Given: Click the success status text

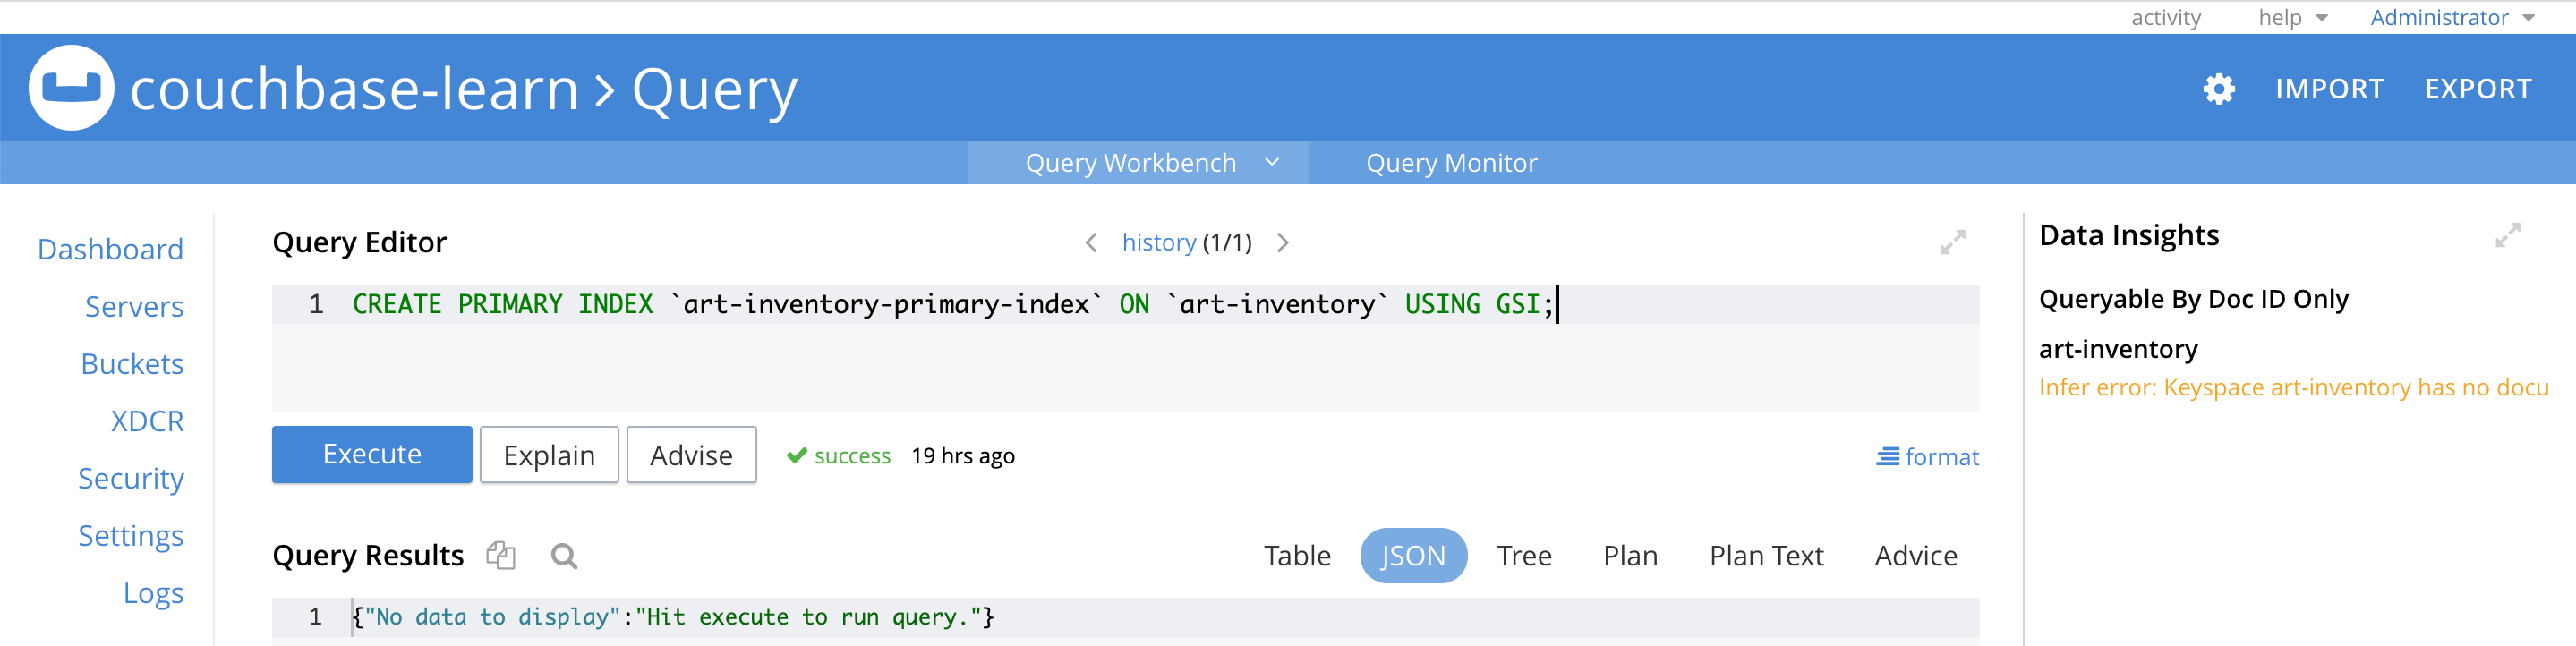Looking at the screenshot, I should 852,456.
